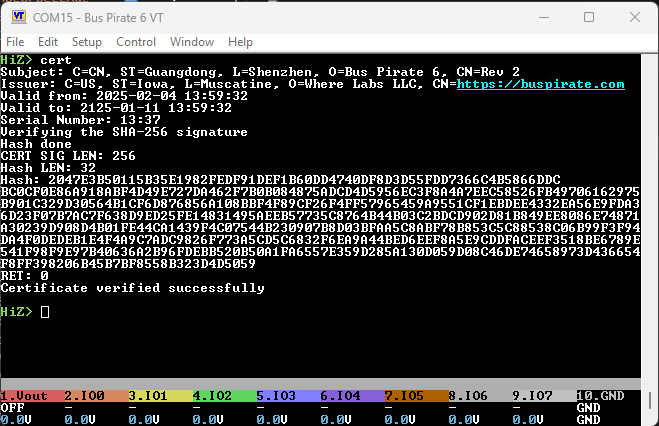This screenshot has height=426, width=659.
Task: Open the Window menu
Action: pos(192,42)
